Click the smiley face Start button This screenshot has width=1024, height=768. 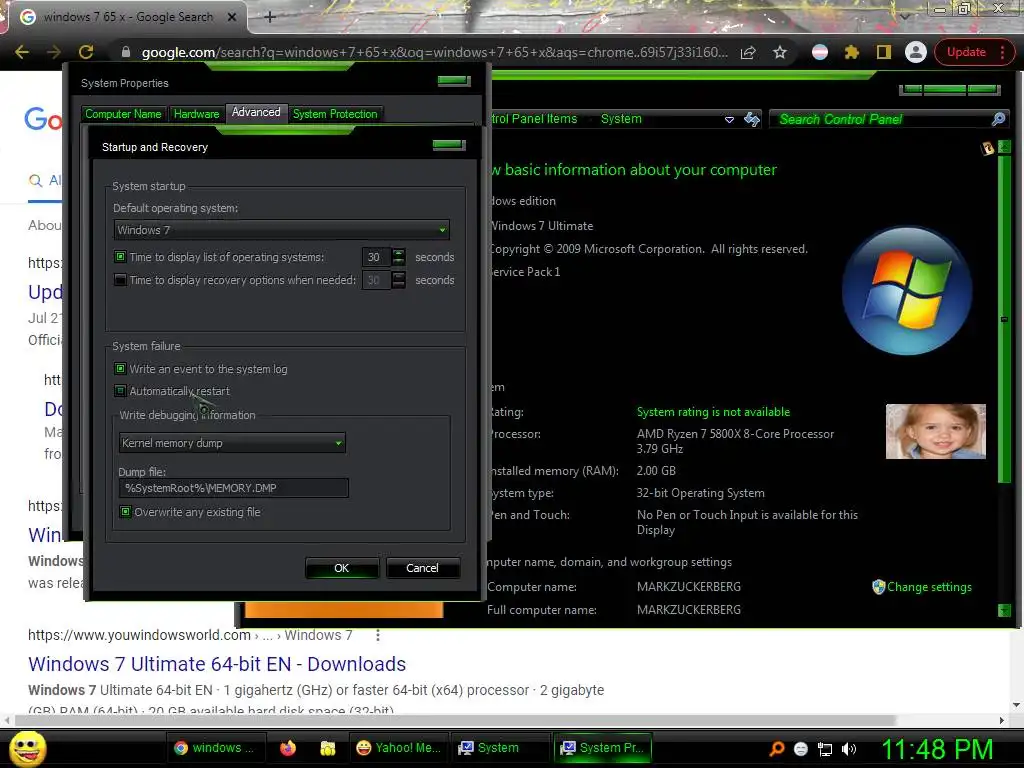pos(27,748)
